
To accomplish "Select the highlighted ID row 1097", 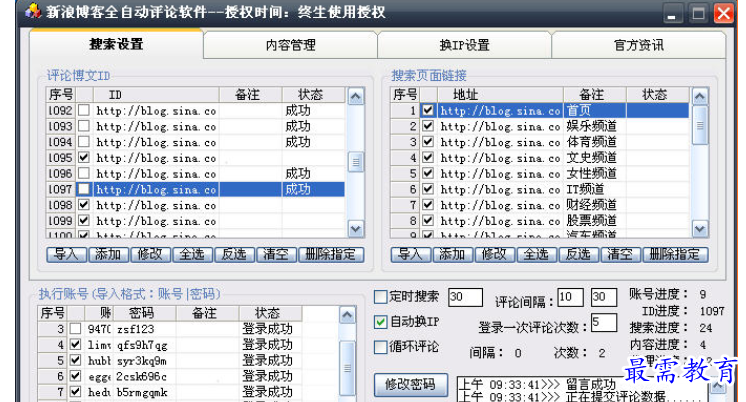I will 196,189.
